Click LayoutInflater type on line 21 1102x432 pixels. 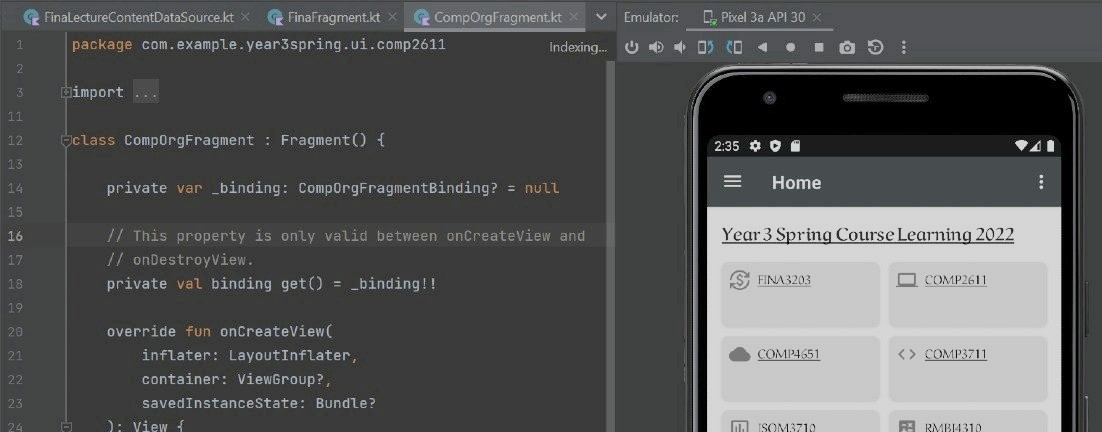coord(290,355)
